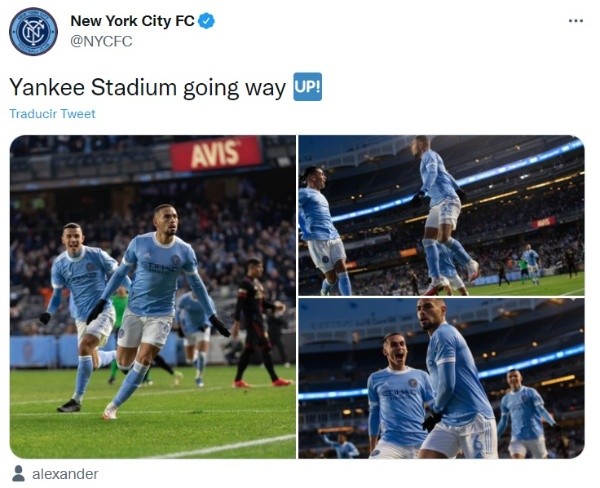Click the person icon beside alexander
This screenshot has width=600, height=488.
pyautogui.click(x=18, y=473)
